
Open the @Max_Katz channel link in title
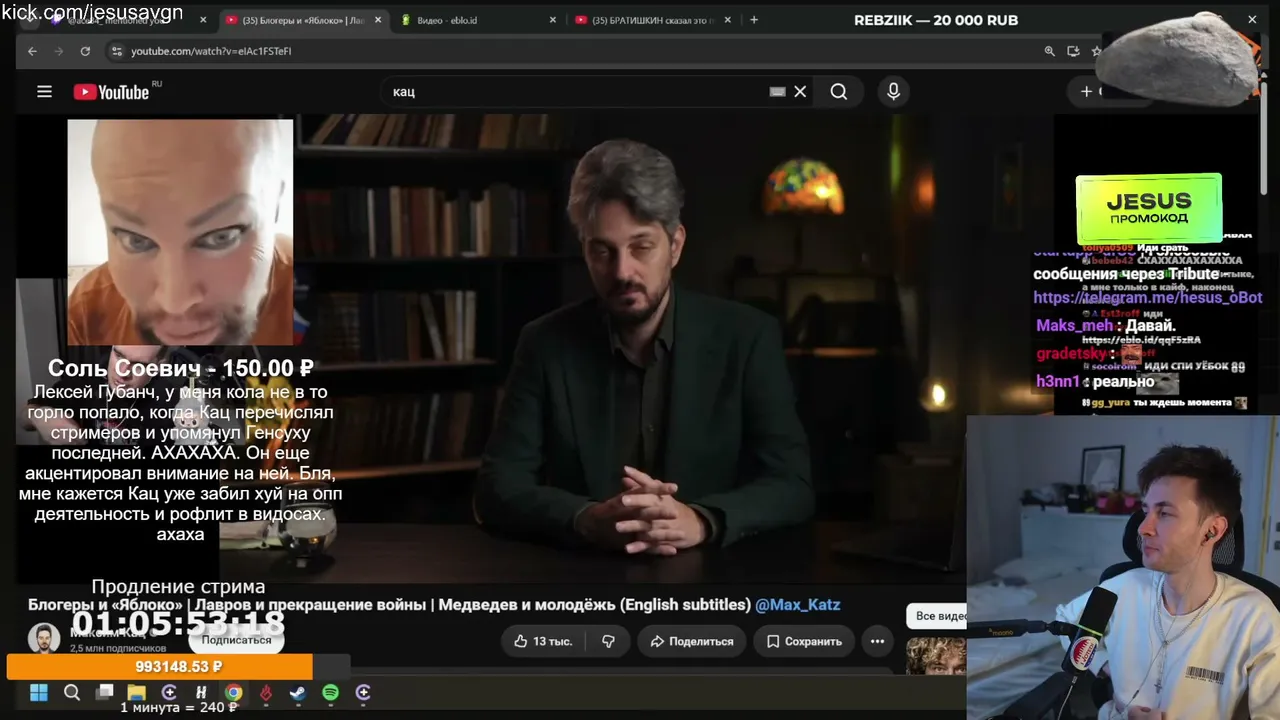click(x=797, y=605)
